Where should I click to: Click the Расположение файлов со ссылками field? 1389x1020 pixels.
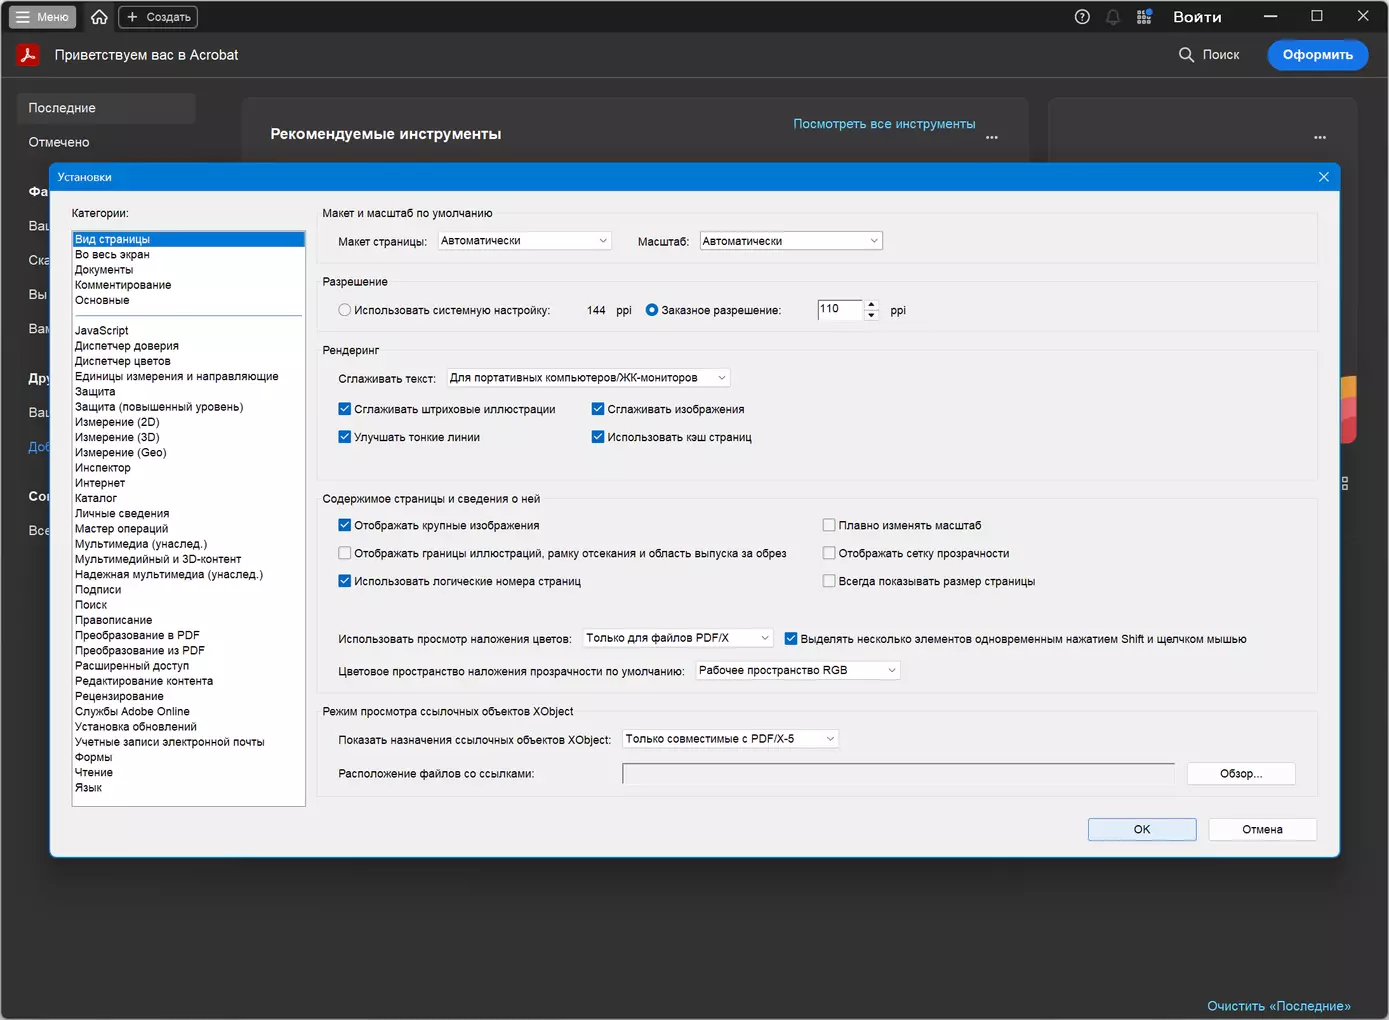pos(897,774)
